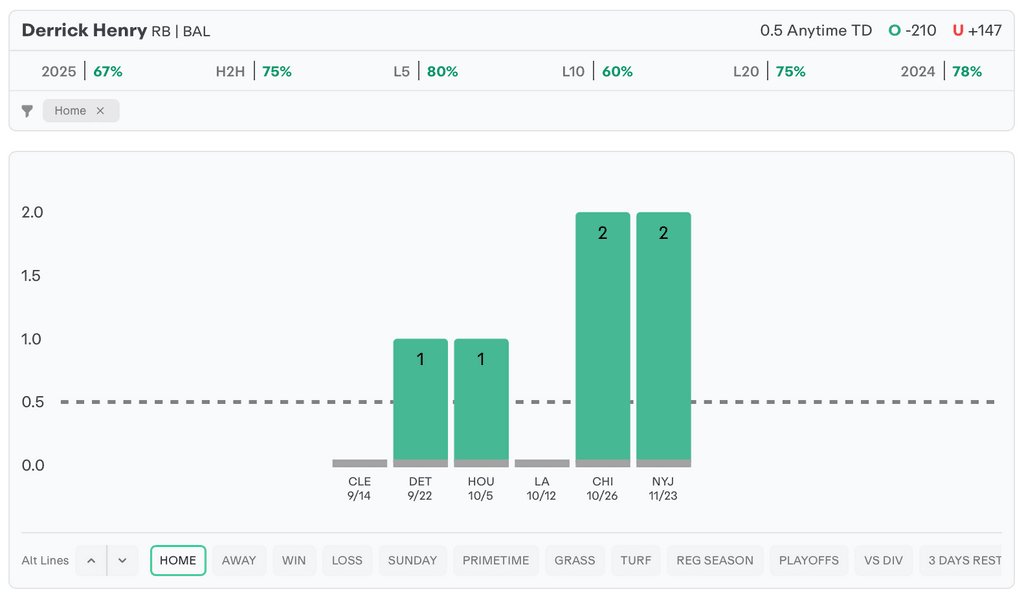The height and width of the screenshot is (602, 1024).
Task: Select the PLAYOFFS filter
Action: (809, 561)
